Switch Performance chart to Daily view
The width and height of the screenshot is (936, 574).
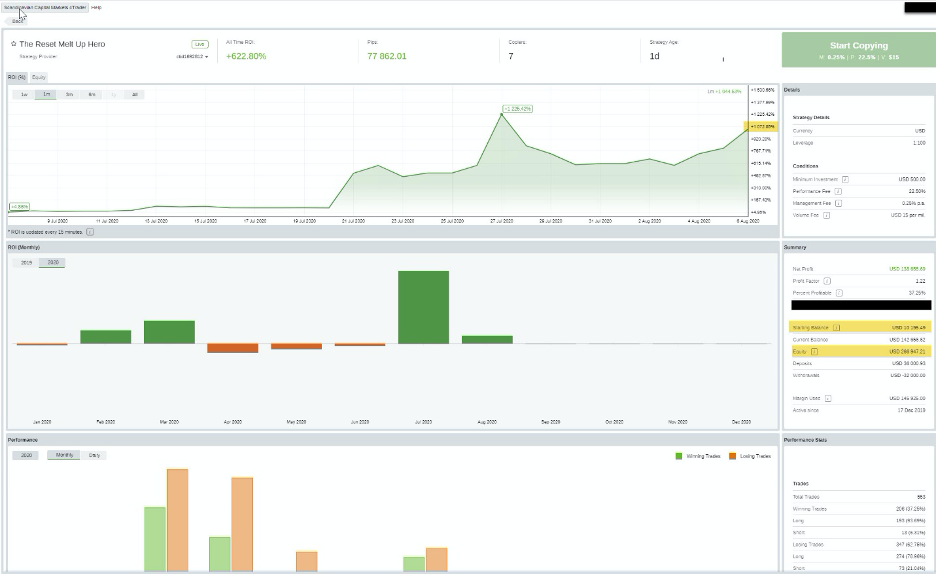click(94, 455)
